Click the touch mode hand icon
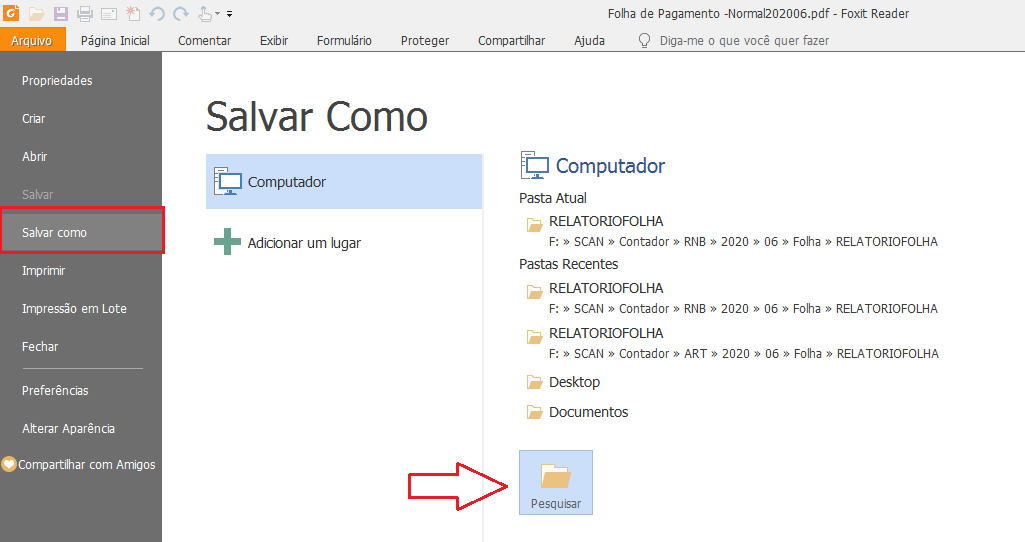 tap(205, 13)
